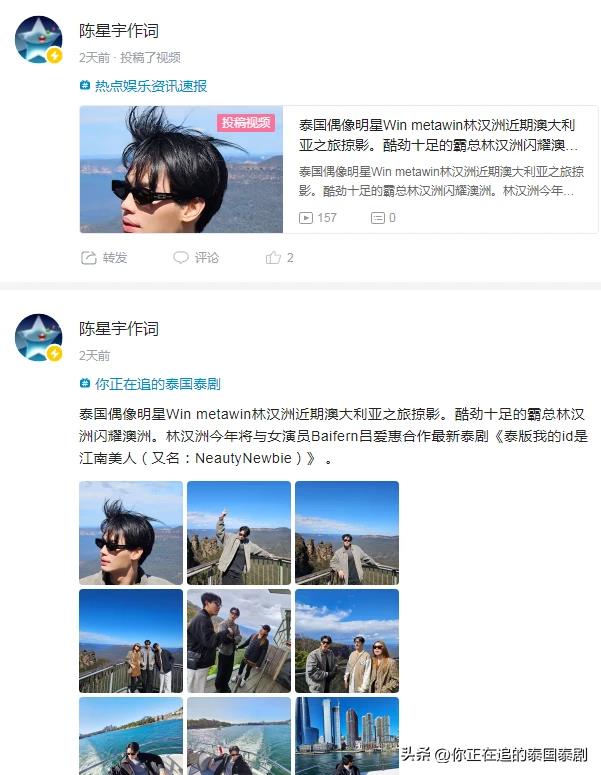Click the hashtag icon beside 你正在追的泰国泰剧

(85, 384)
